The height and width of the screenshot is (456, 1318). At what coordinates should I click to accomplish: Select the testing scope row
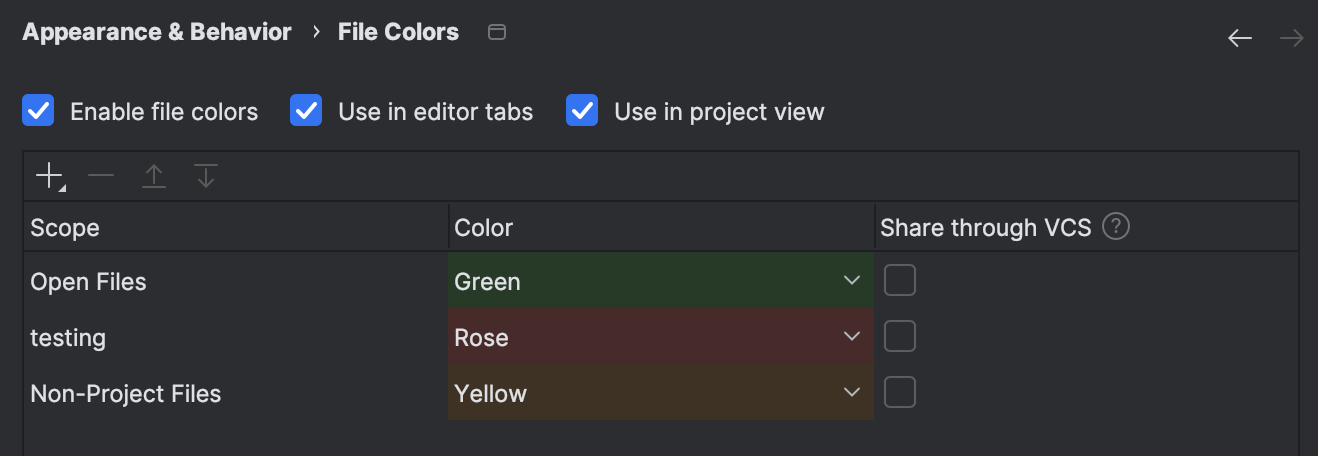tap(68, 338)
